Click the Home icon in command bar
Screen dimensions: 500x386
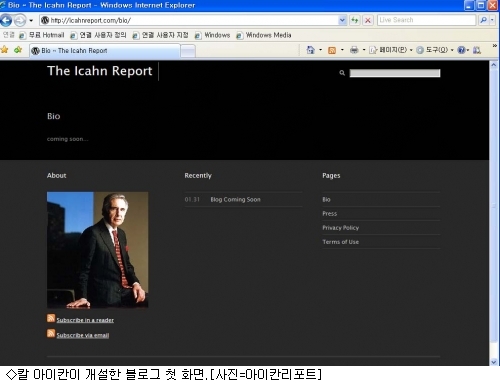[x=310, y=50]
